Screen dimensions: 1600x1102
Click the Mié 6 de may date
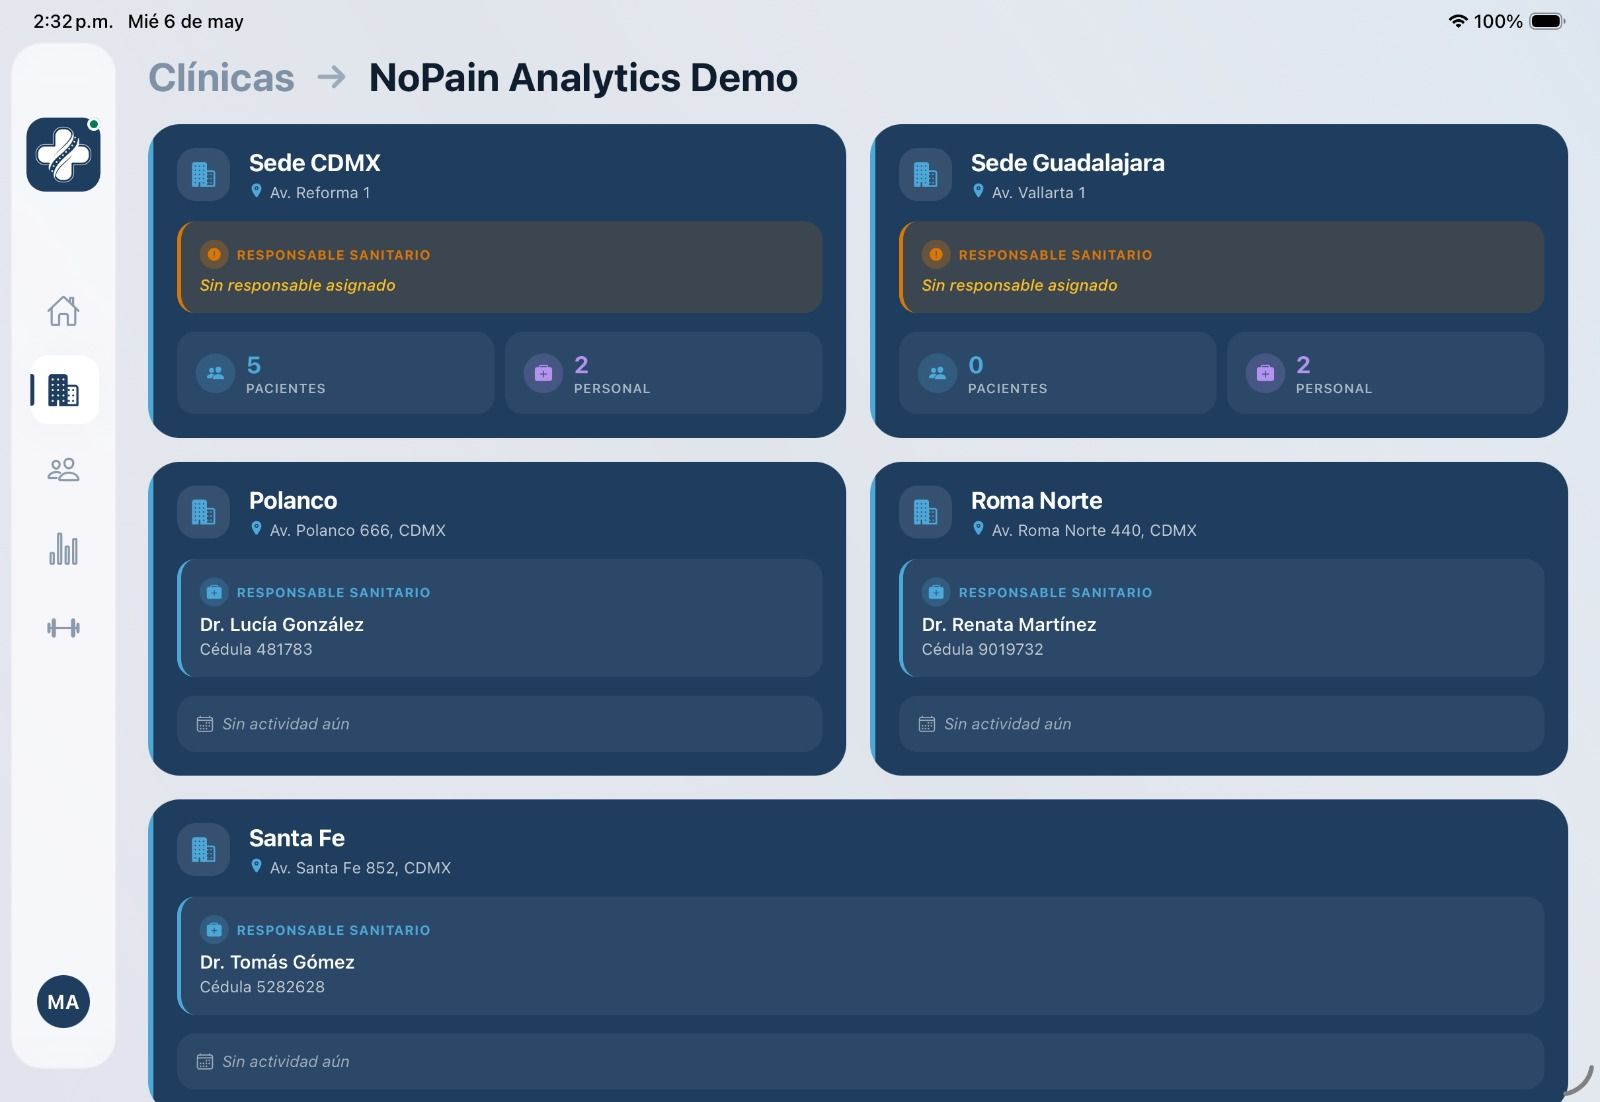tap(186, 21)
